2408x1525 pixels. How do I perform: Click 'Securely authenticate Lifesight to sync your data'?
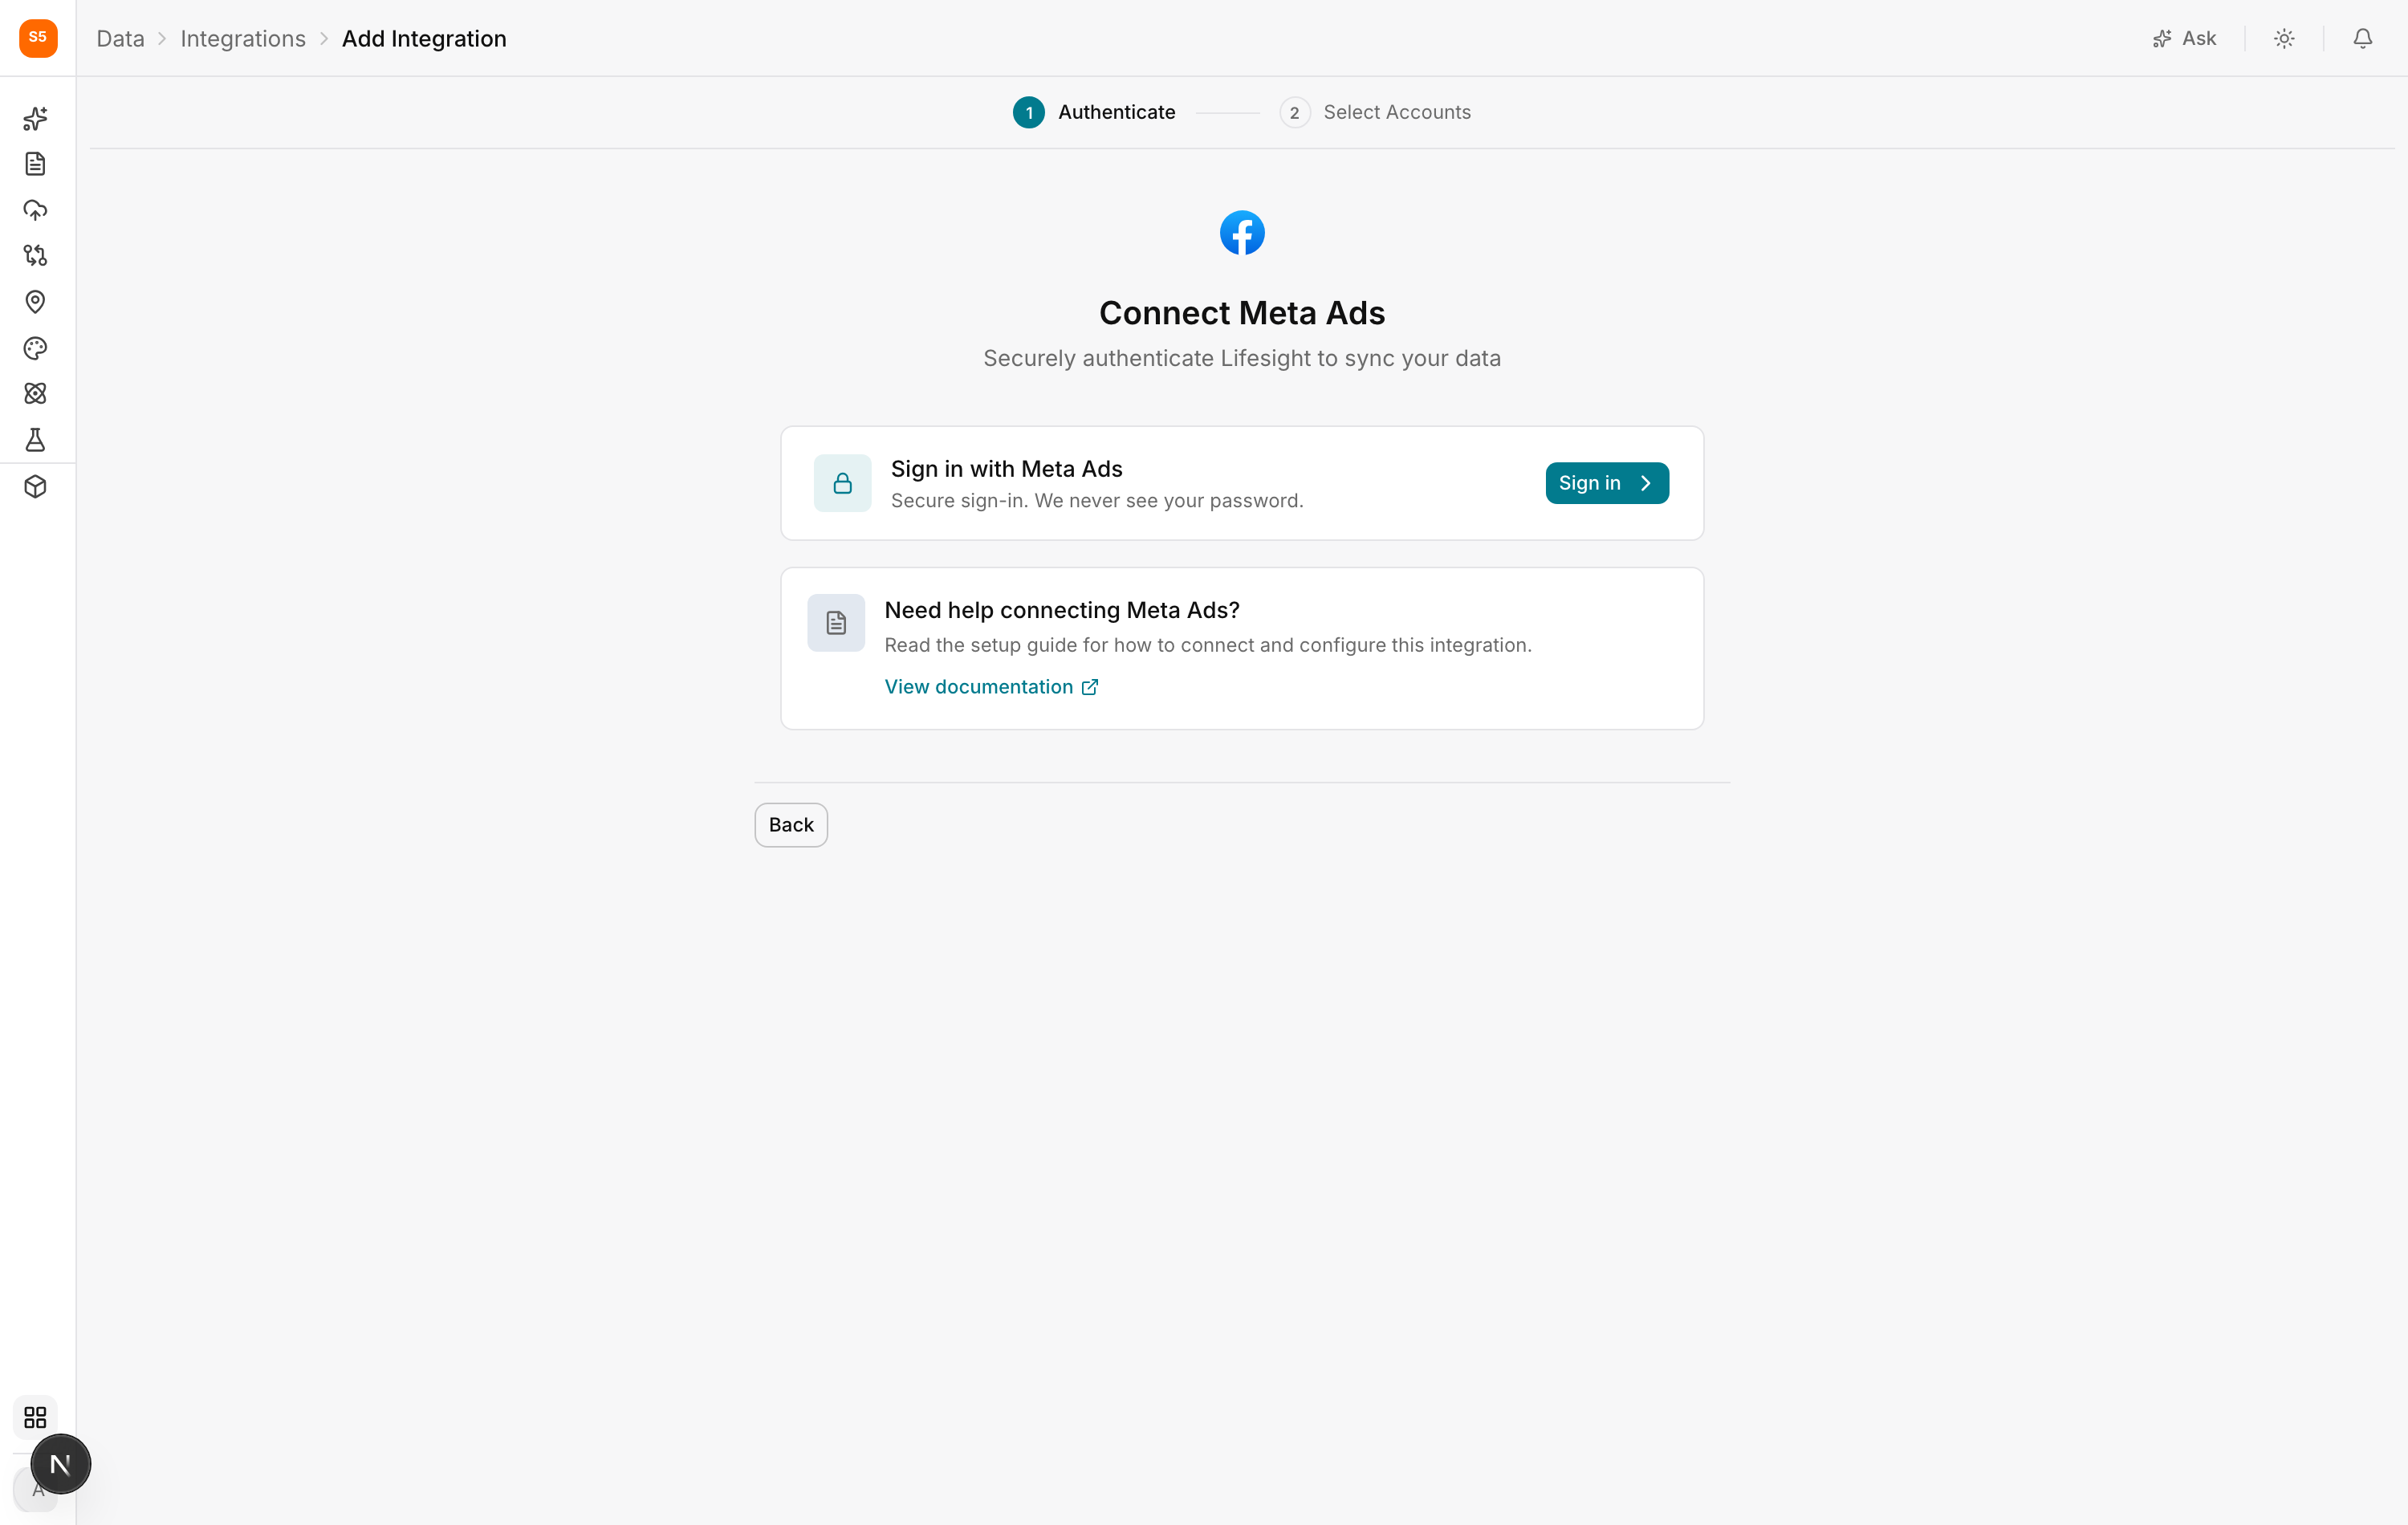pyautogui.click(x=1242, y=358)
